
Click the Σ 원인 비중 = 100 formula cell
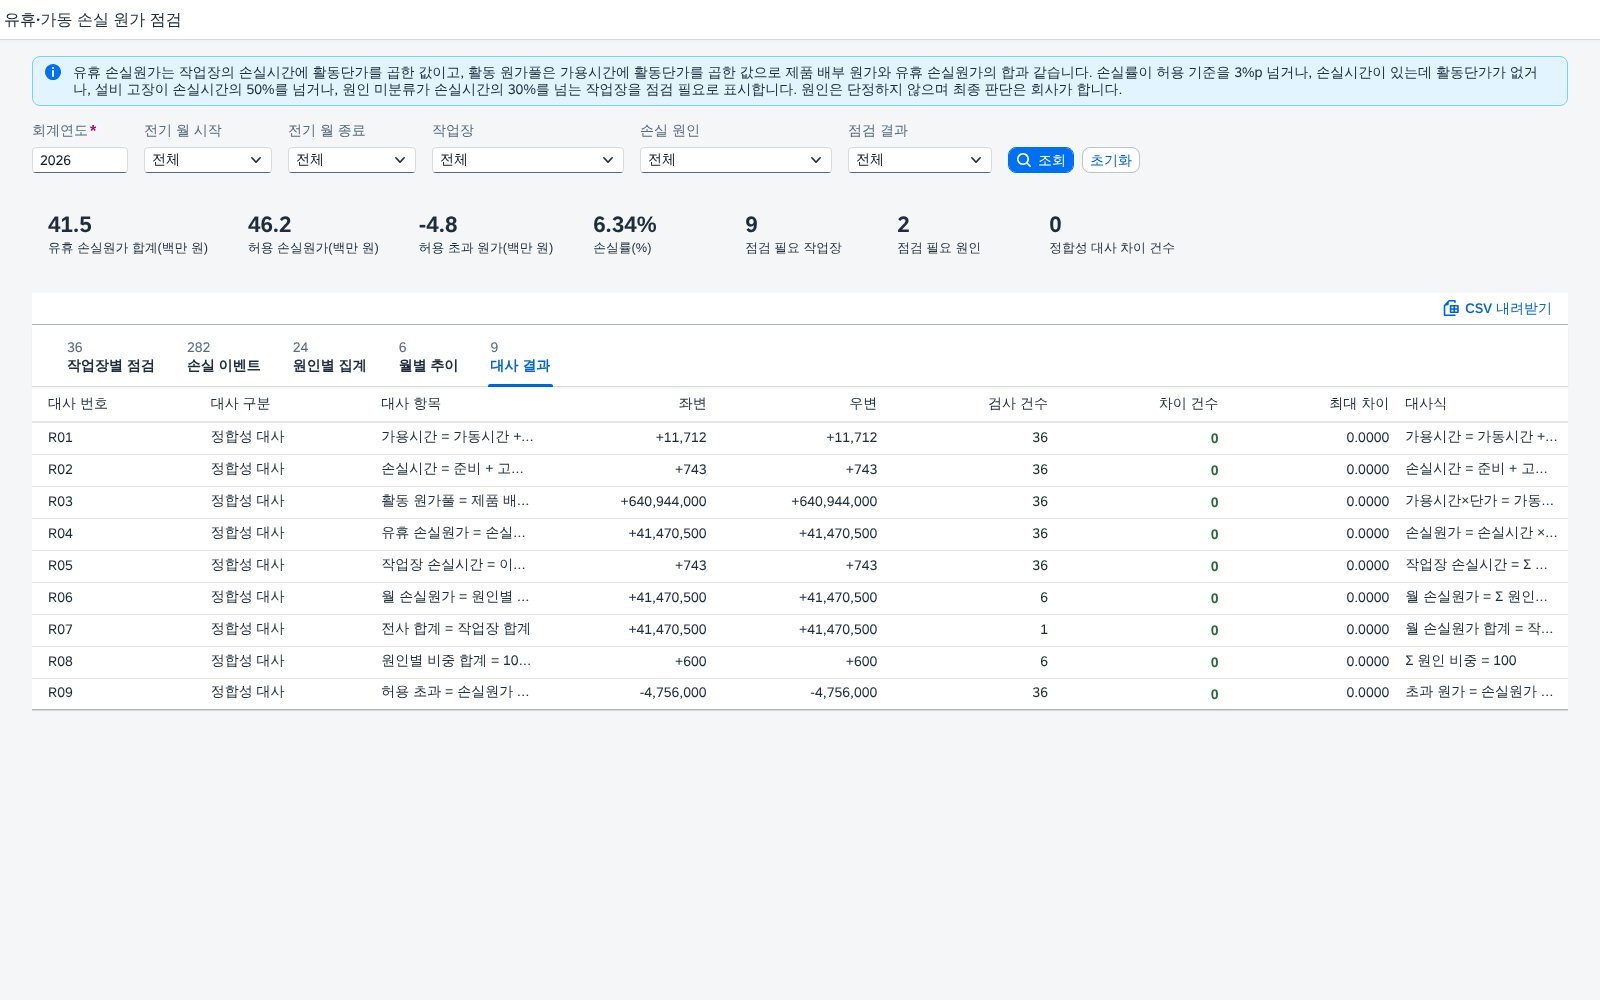tap(1461, 661)
